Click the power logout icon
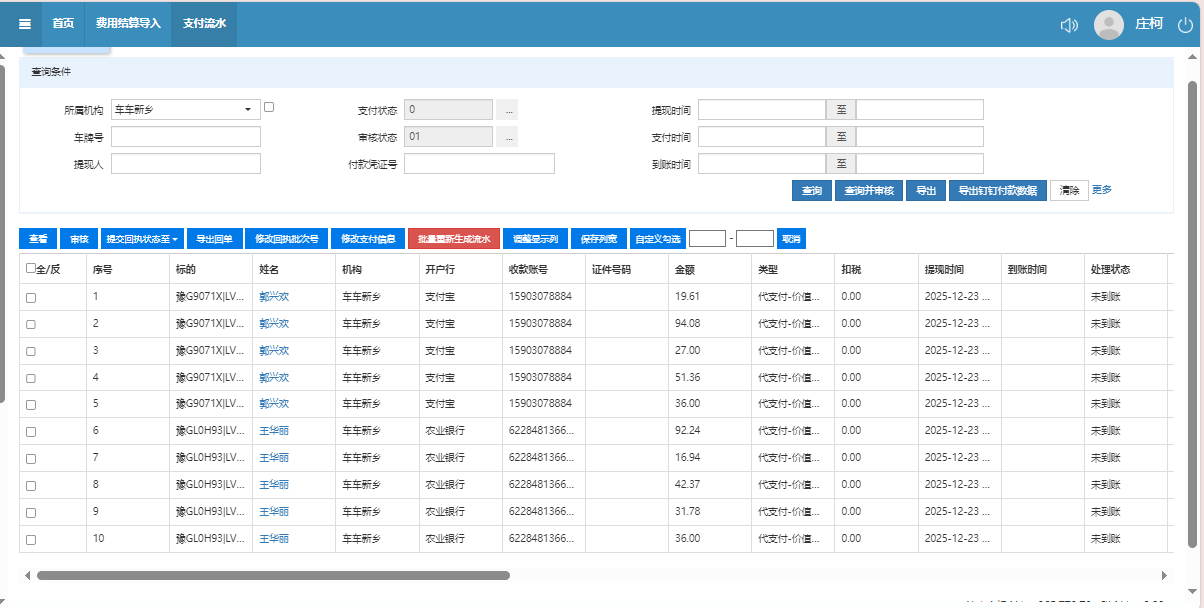Screen dimensions: 1204x608 1185,25
